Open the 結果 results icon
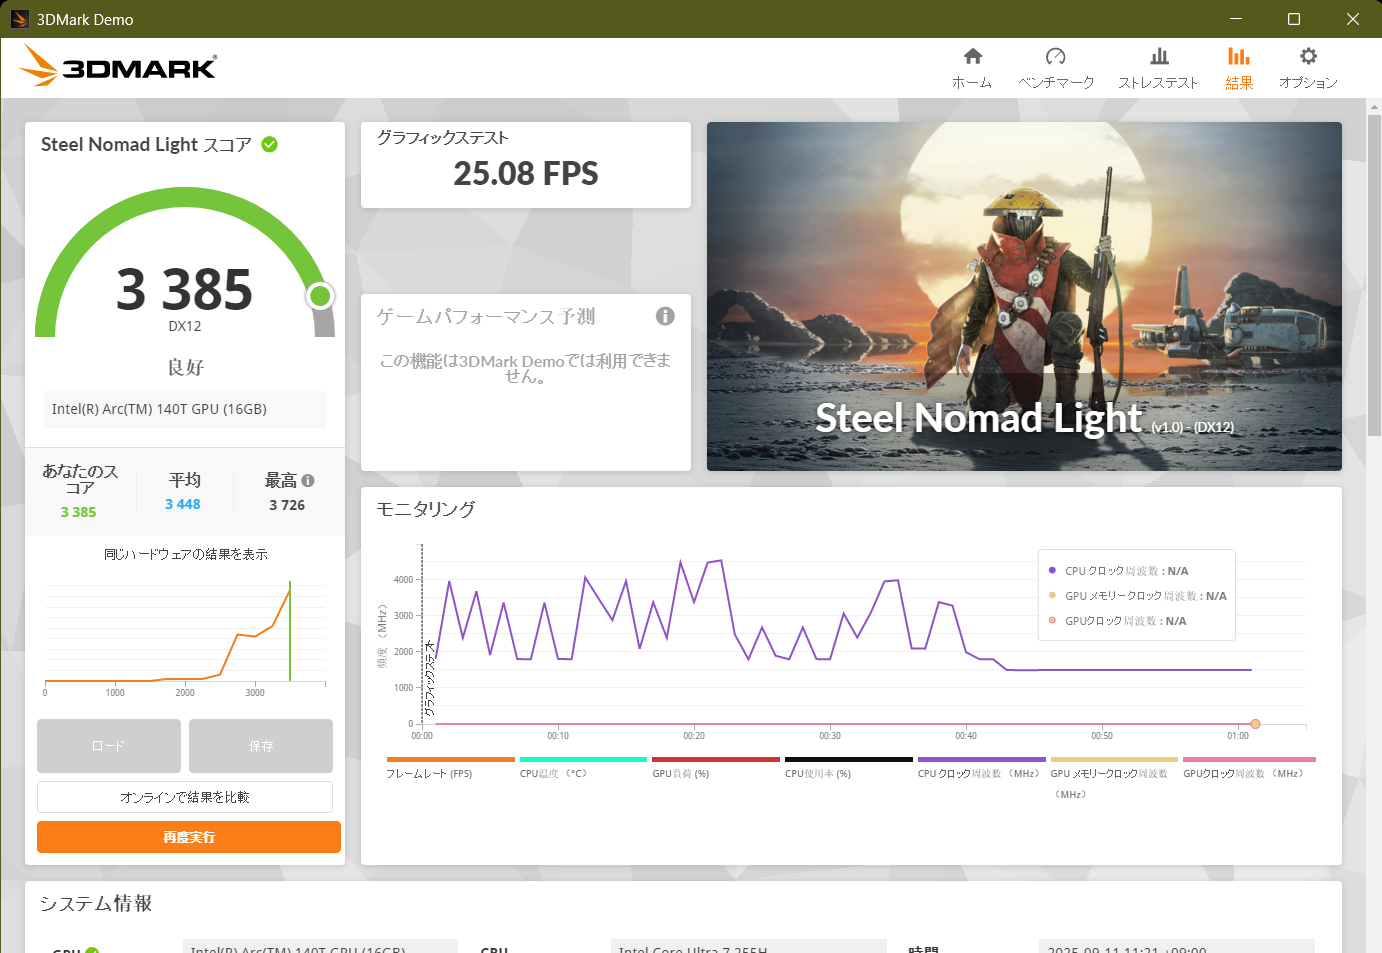 click(1239, 57)
